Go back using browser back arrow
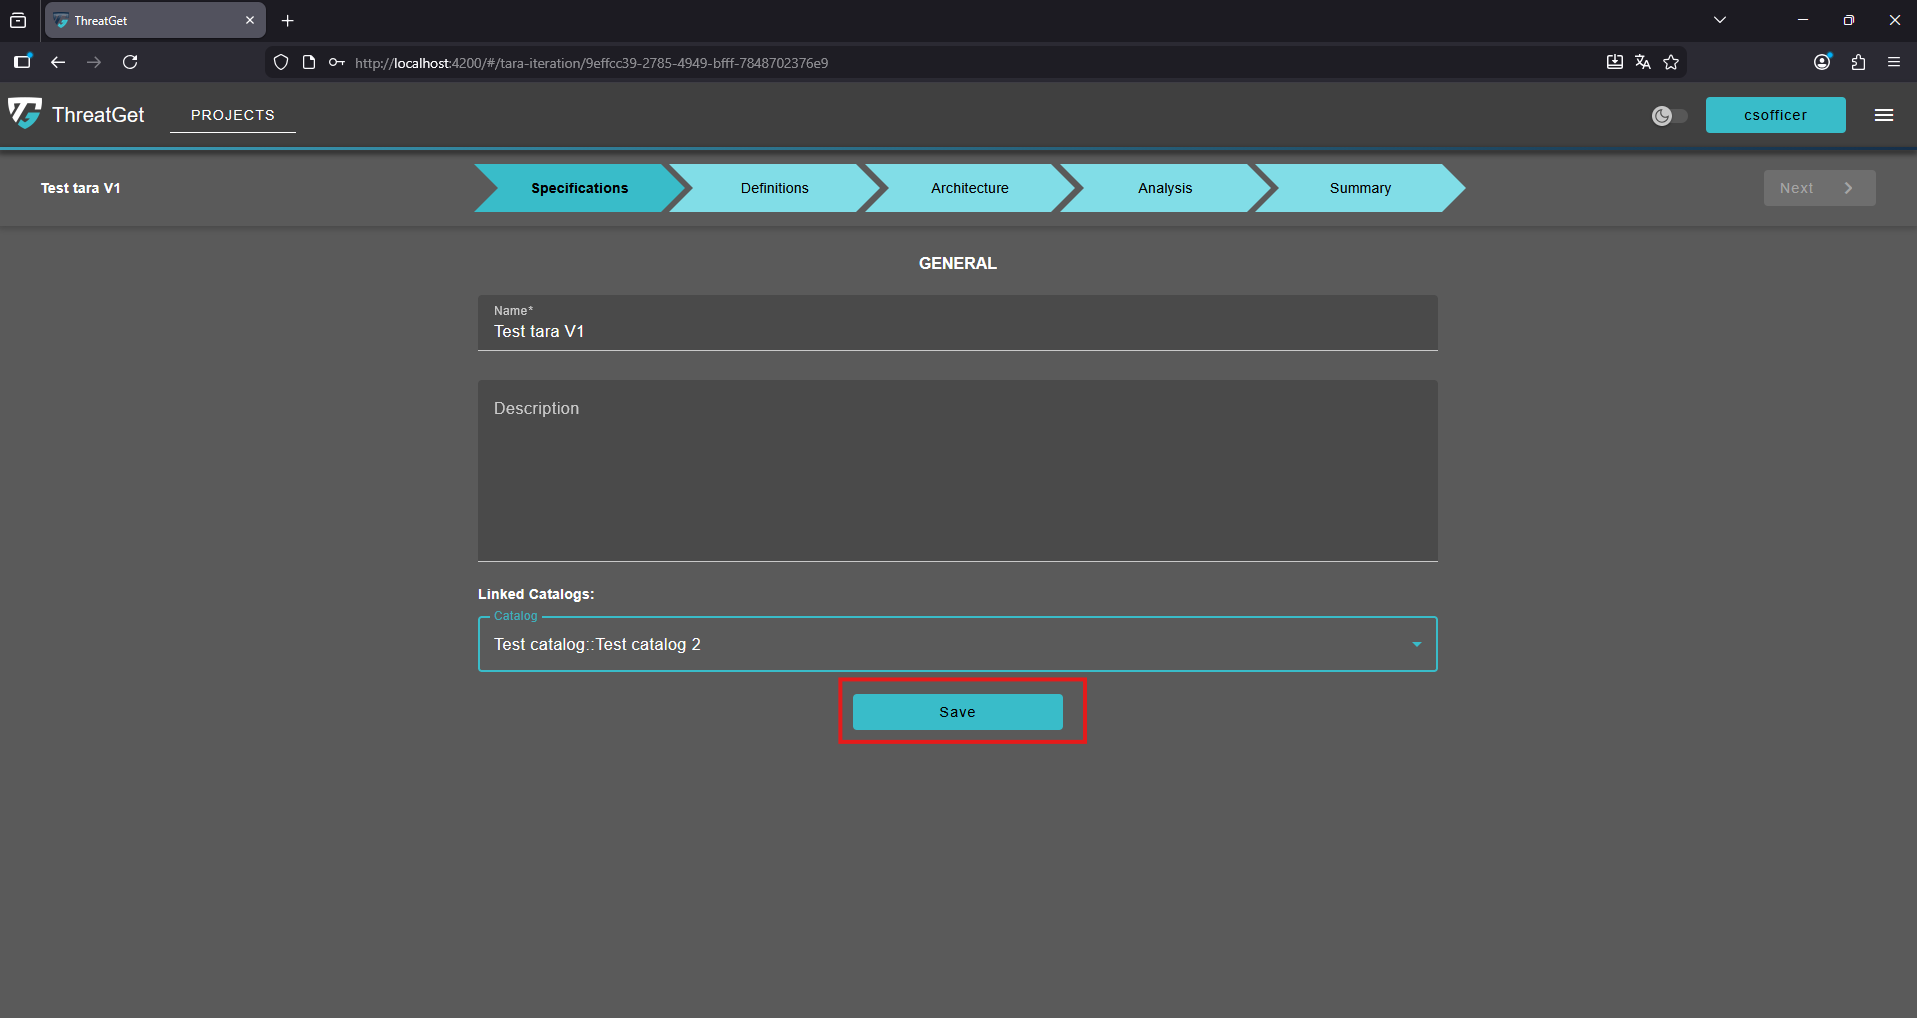1917x1018 pixels. coord(58,62)
